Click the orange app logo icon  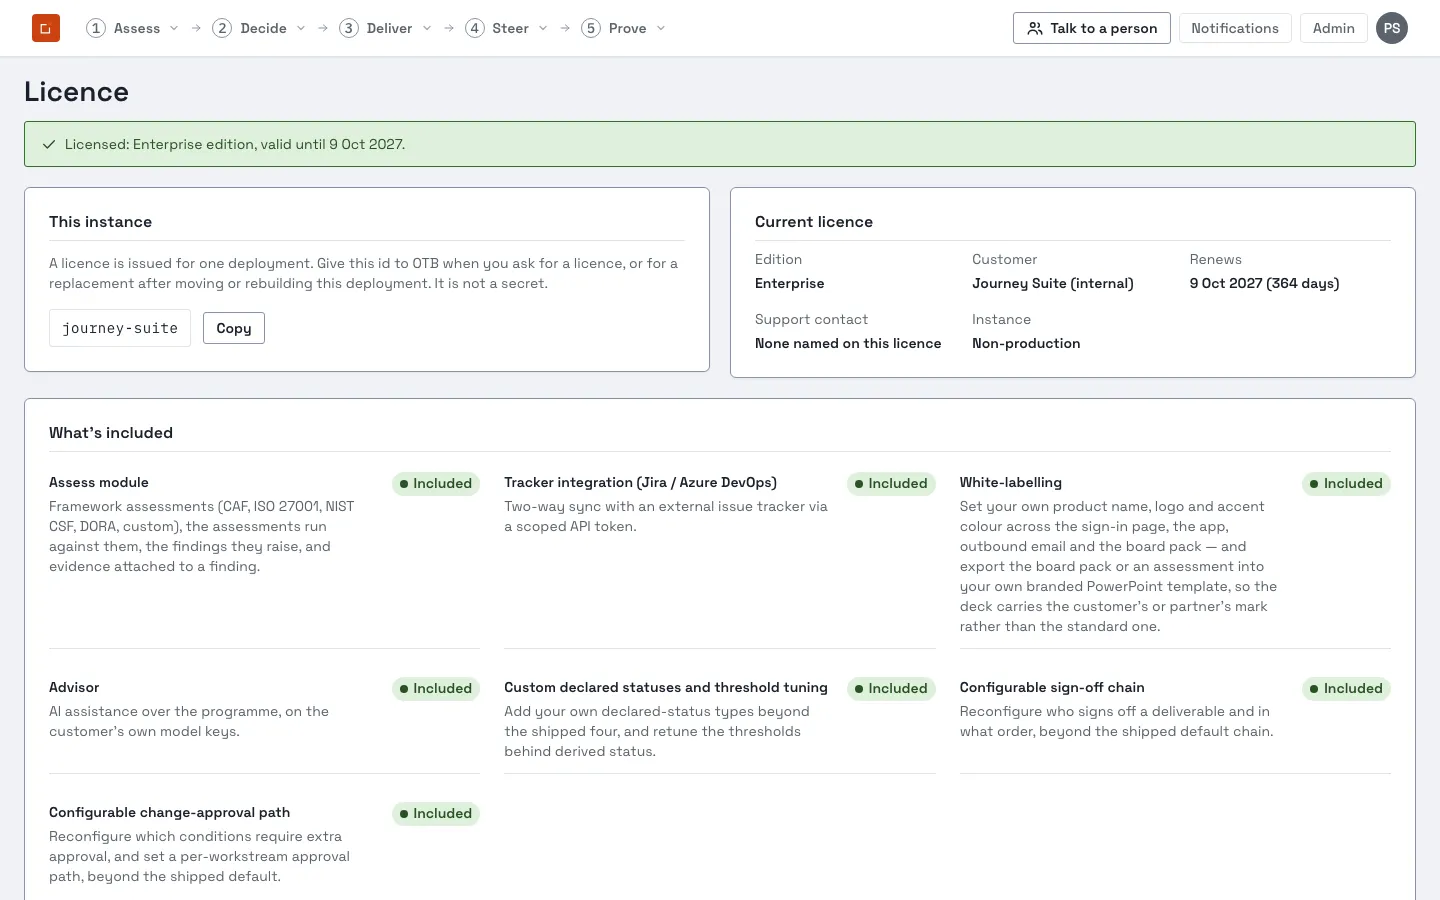[46, 28]
